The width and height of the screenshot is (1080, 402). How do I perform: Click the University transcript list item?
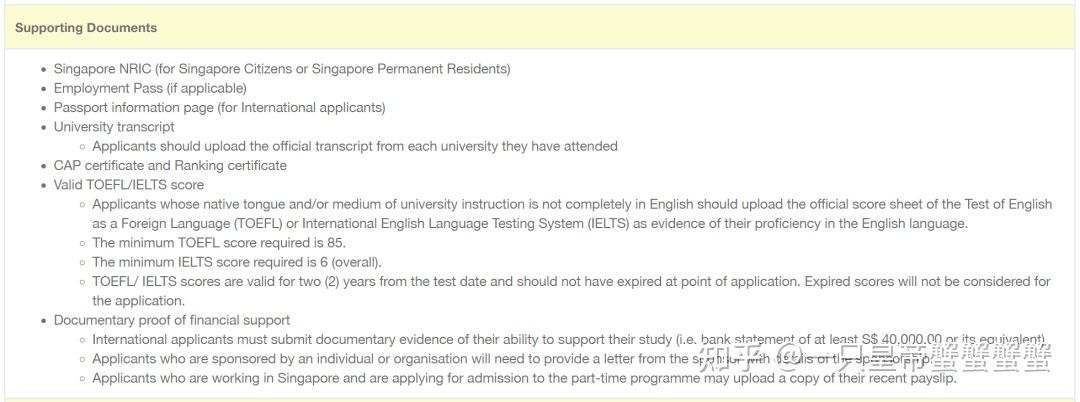114,127
